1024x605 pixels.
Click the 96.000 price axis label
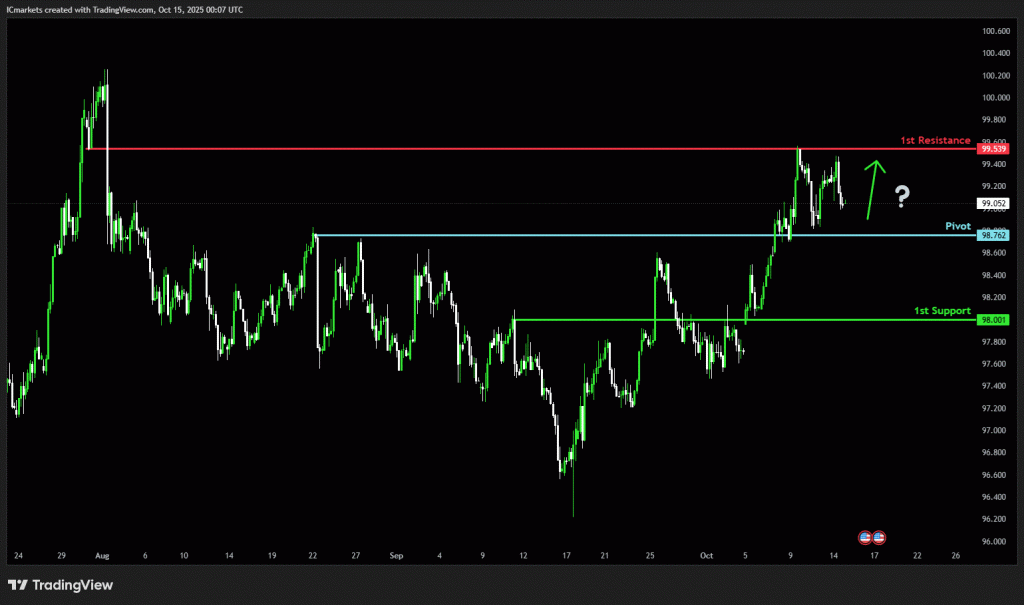[995, 541]
